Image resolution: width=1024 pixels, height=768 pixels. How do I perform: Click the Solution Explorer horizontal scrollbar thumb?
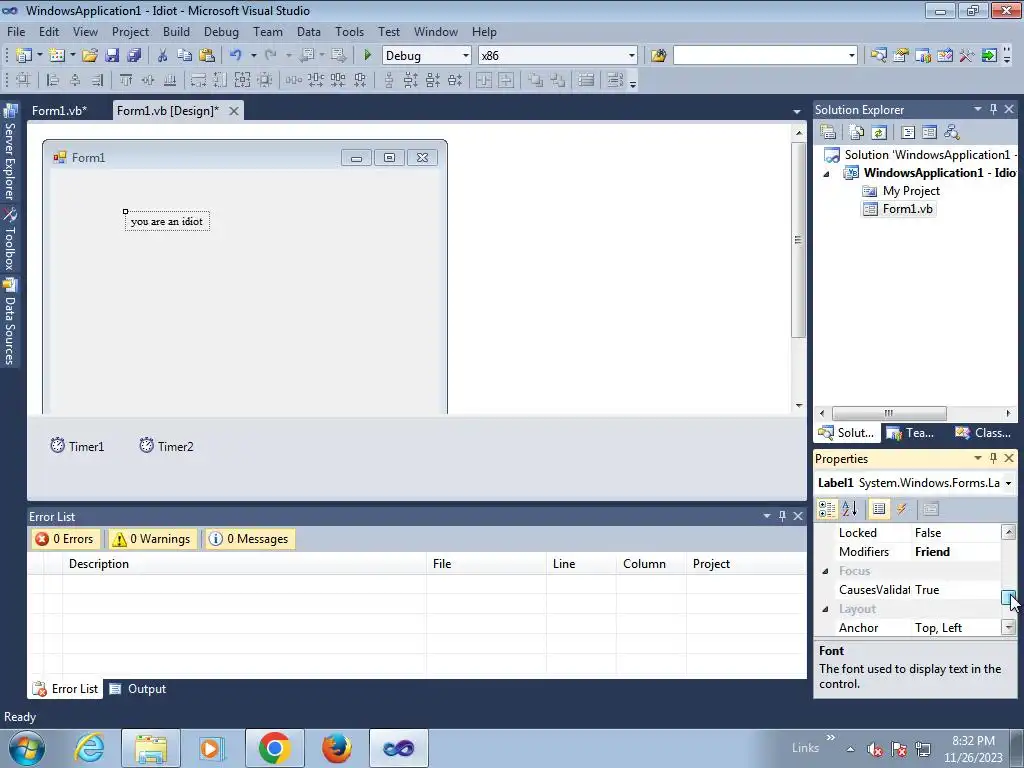[889, 413]
